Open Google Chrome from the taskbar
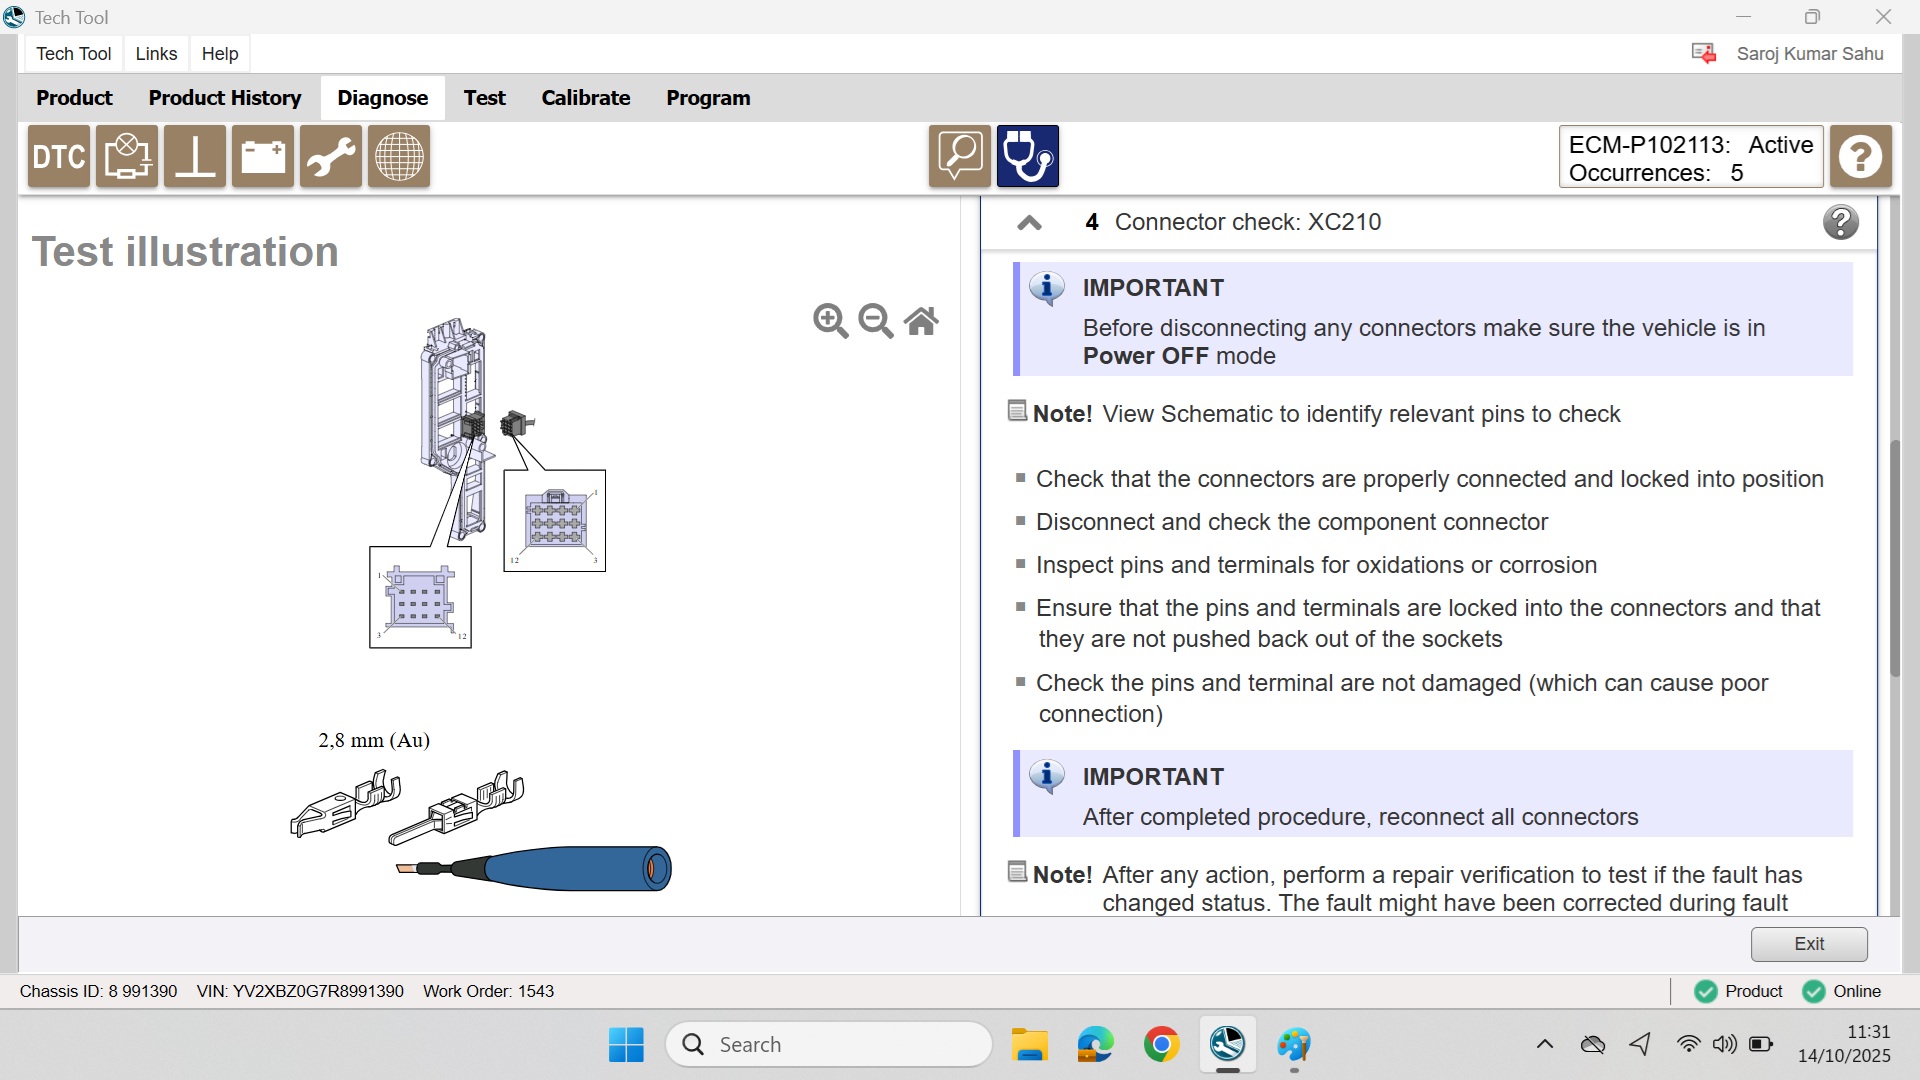 coord(1161,1044)
